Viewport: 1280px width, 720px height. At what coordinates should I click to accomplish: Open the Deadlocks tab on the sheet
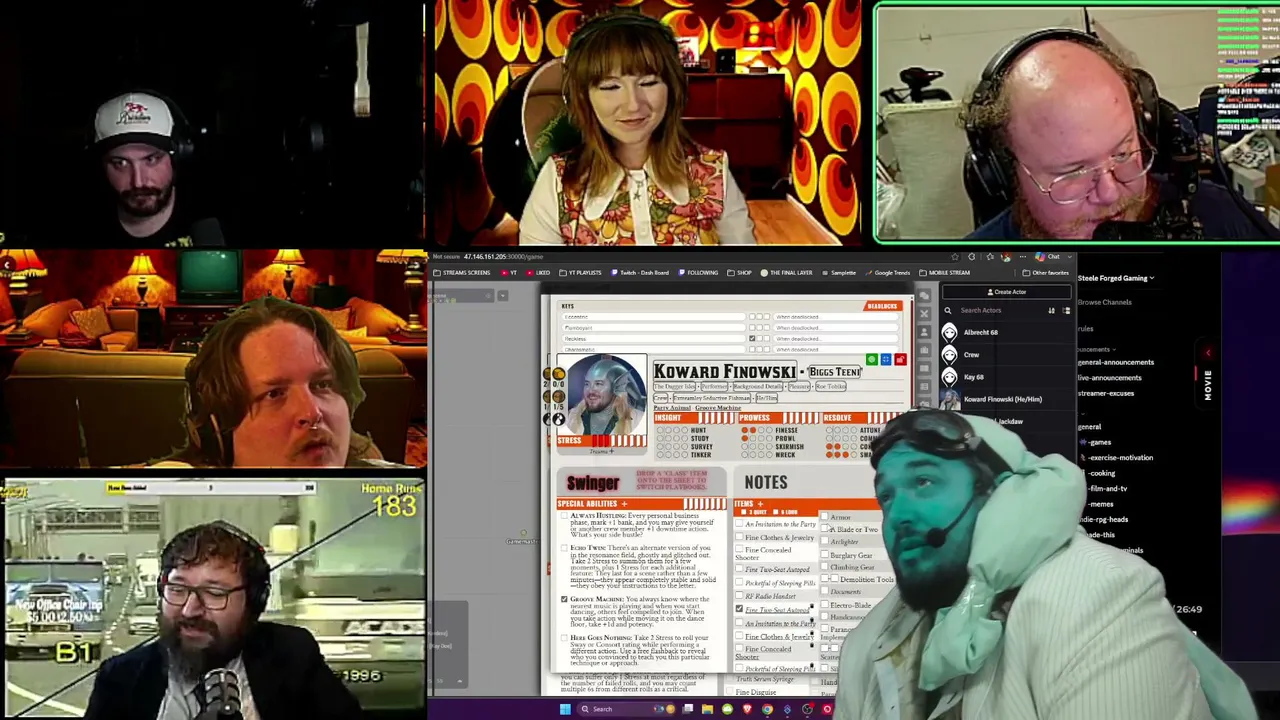coord(883,306)
